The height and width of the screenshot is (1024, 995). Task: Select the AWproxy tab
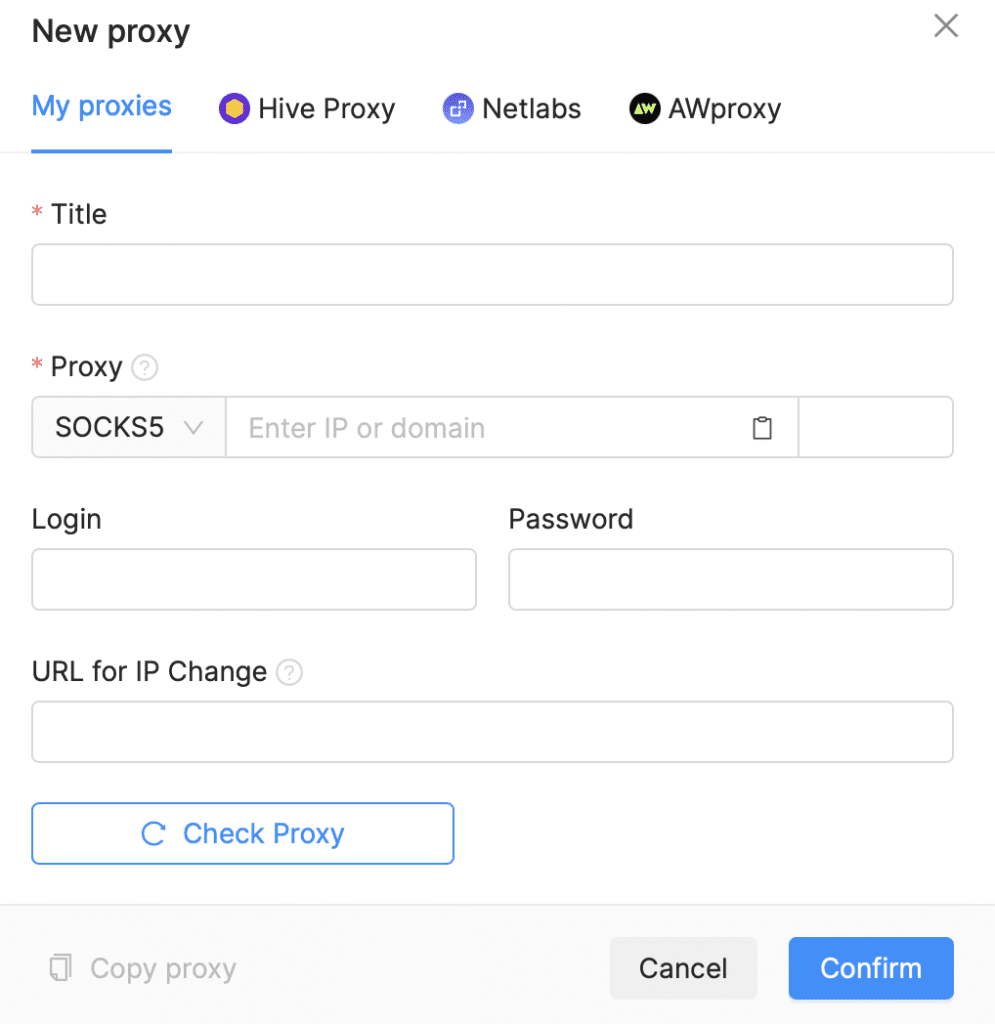pyautogui.click(x=704, y=108)
